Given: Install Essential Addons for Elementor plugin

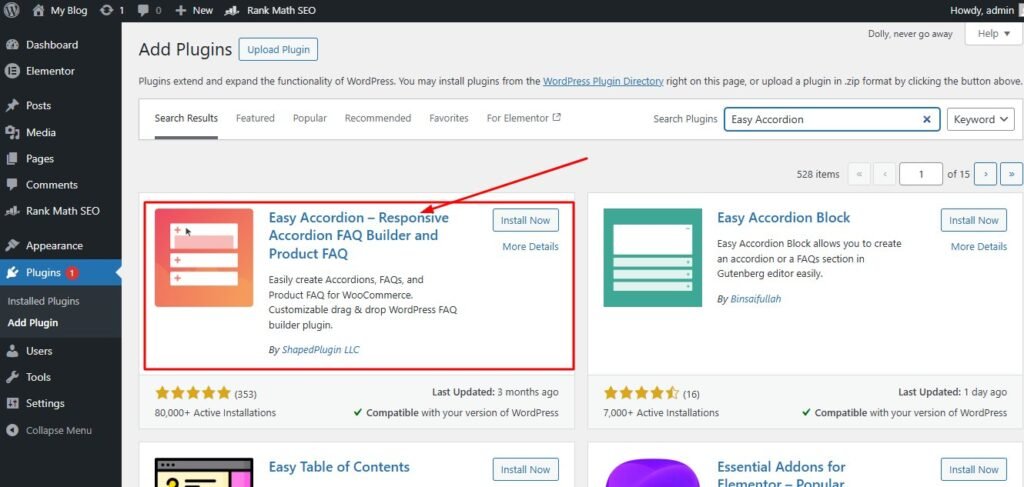Looking at the screenshot, I should pos(974,469).
